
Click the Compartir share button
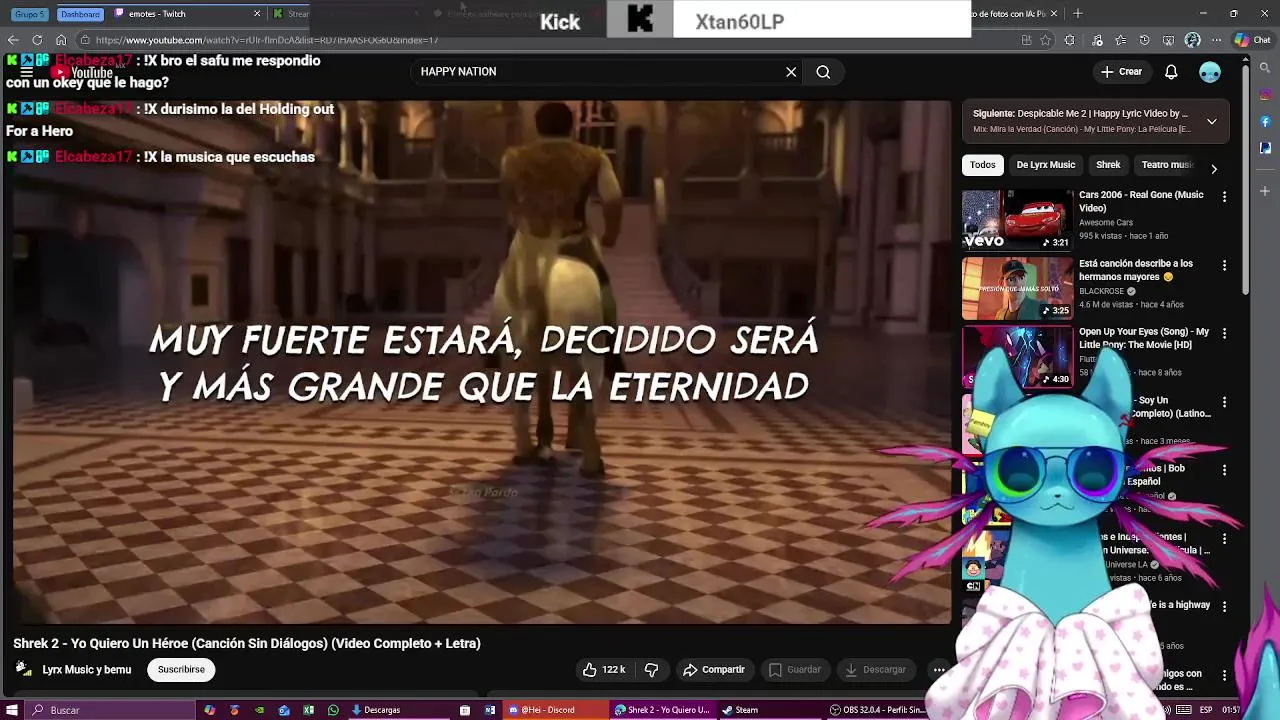pos(713,670)
